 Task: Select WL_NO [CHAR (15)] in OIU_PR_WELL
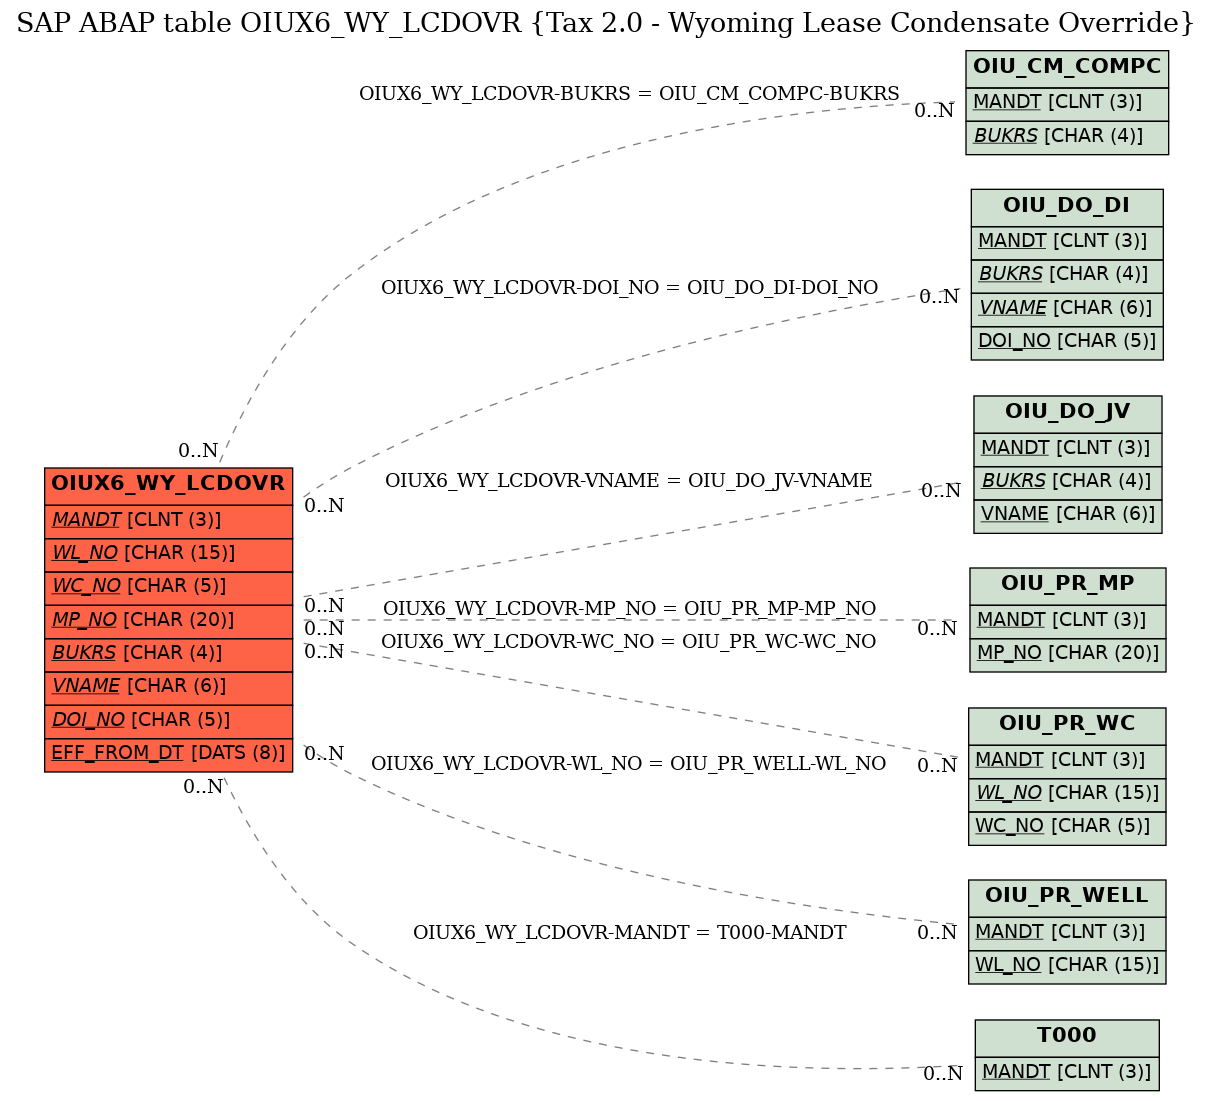[x=1067, y=967]
